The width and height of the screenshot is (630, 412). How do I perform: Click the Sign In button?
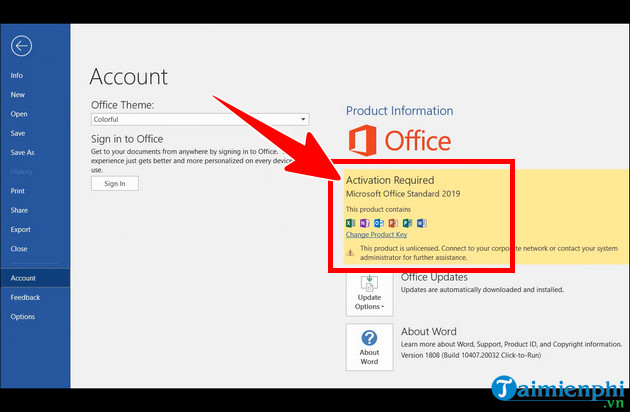pyautogui.click(x=115, y=184)
